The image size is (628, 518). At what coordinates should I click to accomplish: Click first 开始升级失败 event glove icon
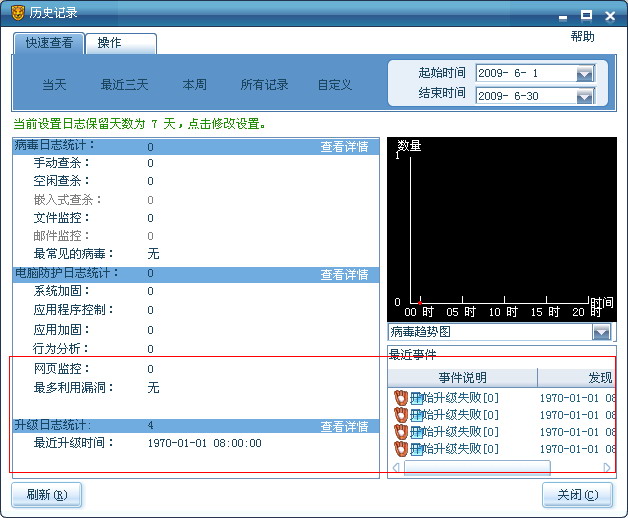point(401,398)
